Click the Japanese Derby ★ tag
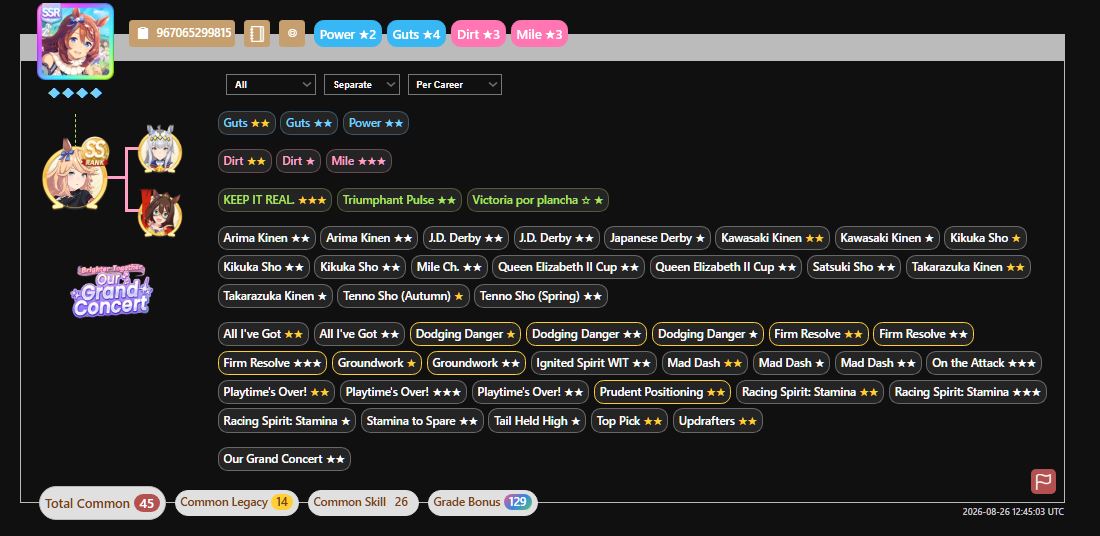 [x=657, y=238]
